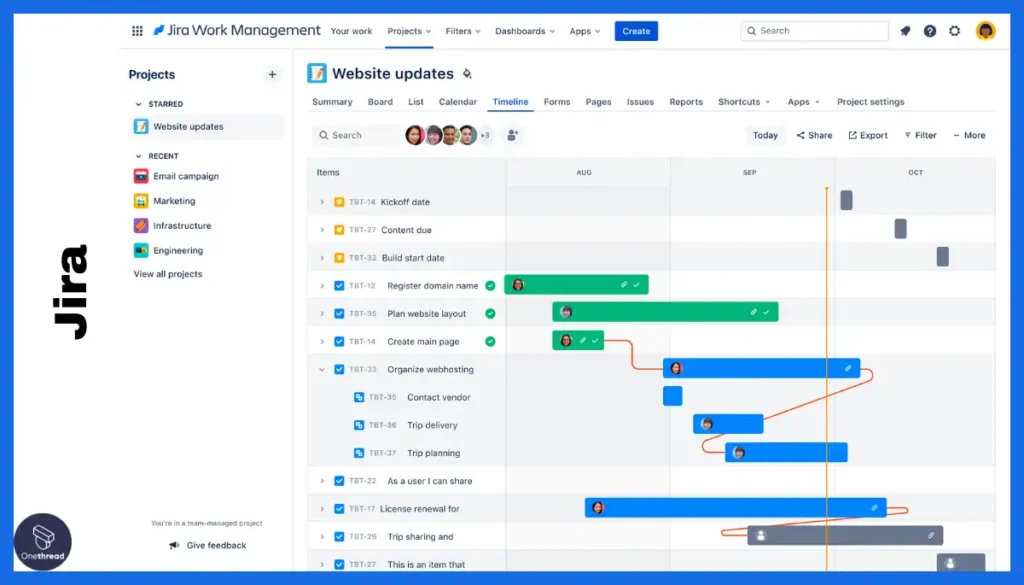Open View all projects link
This screenshot has width=1024, height=585.
(x=168, y=274)
